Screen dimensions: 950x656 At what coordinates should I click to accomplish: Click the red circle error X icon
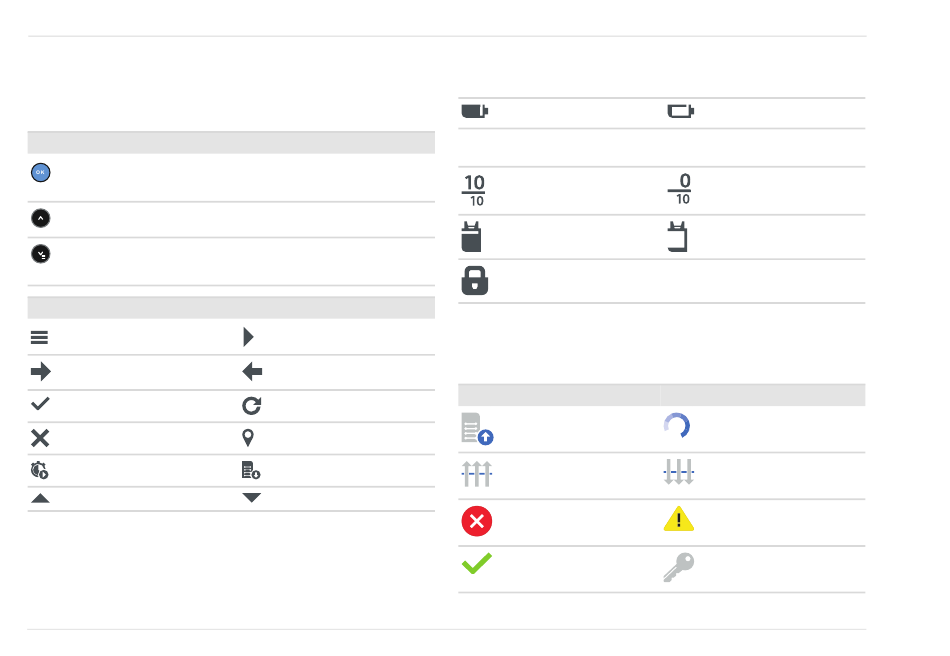[x=477, y=521]
